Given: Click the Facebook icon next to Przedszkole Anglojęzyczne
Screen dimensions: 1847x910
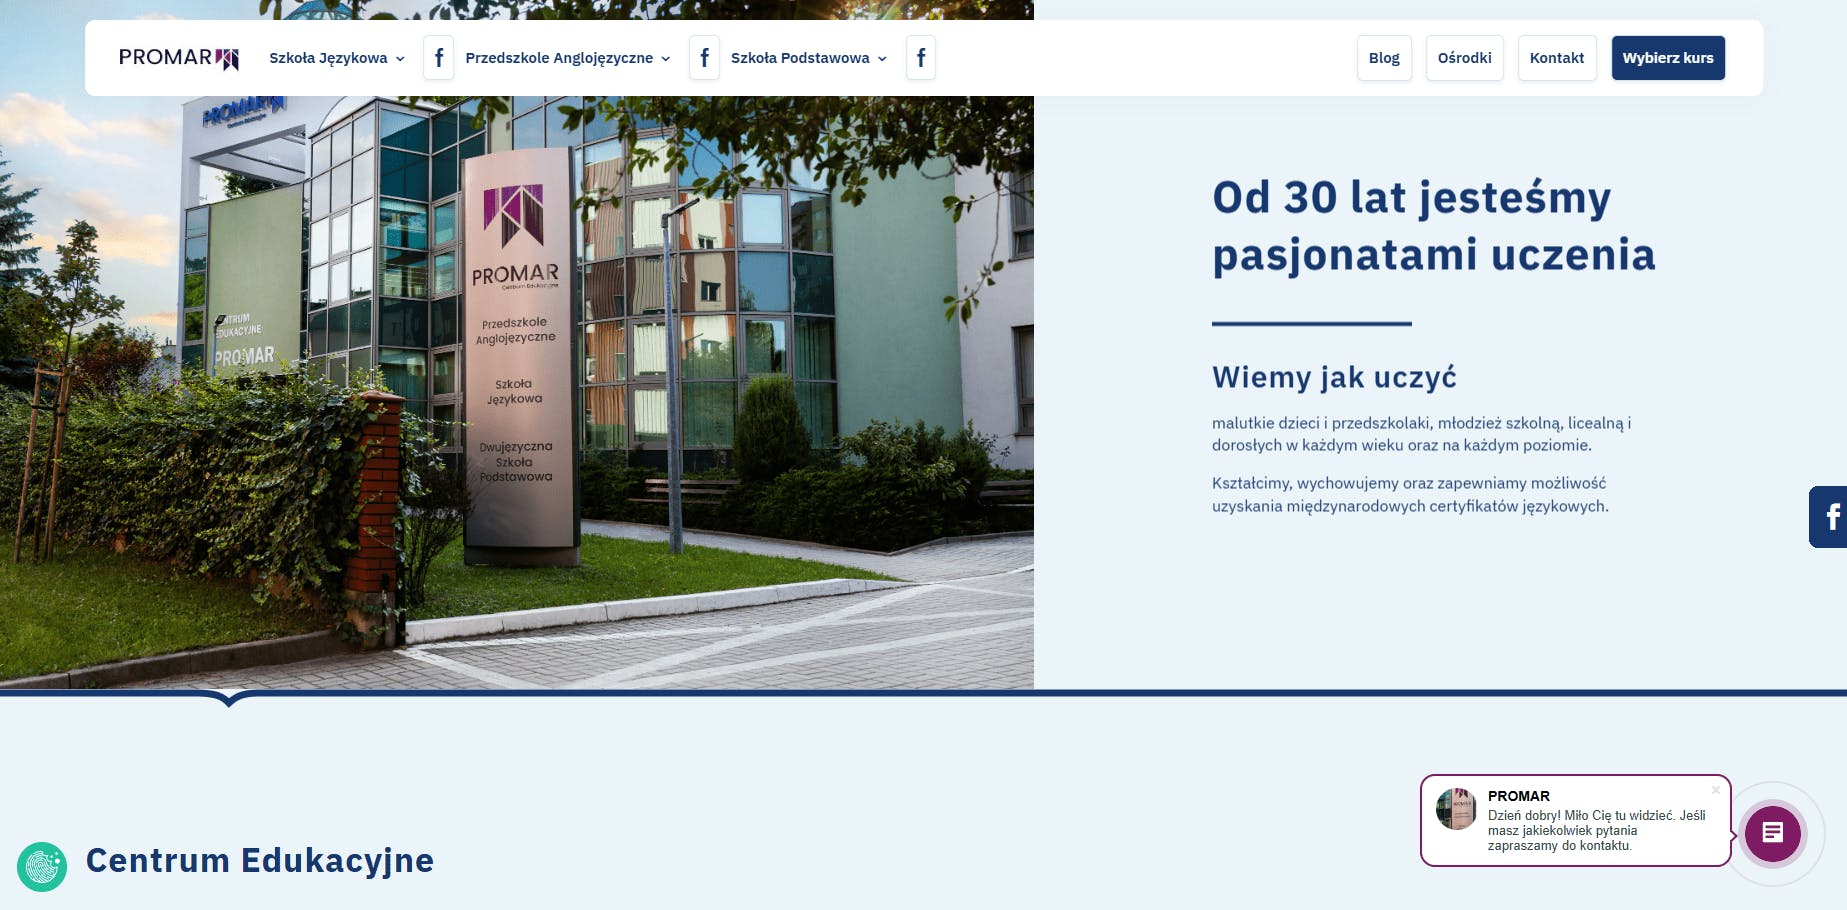Looking at the screenshot, I should tap(705, 58).
